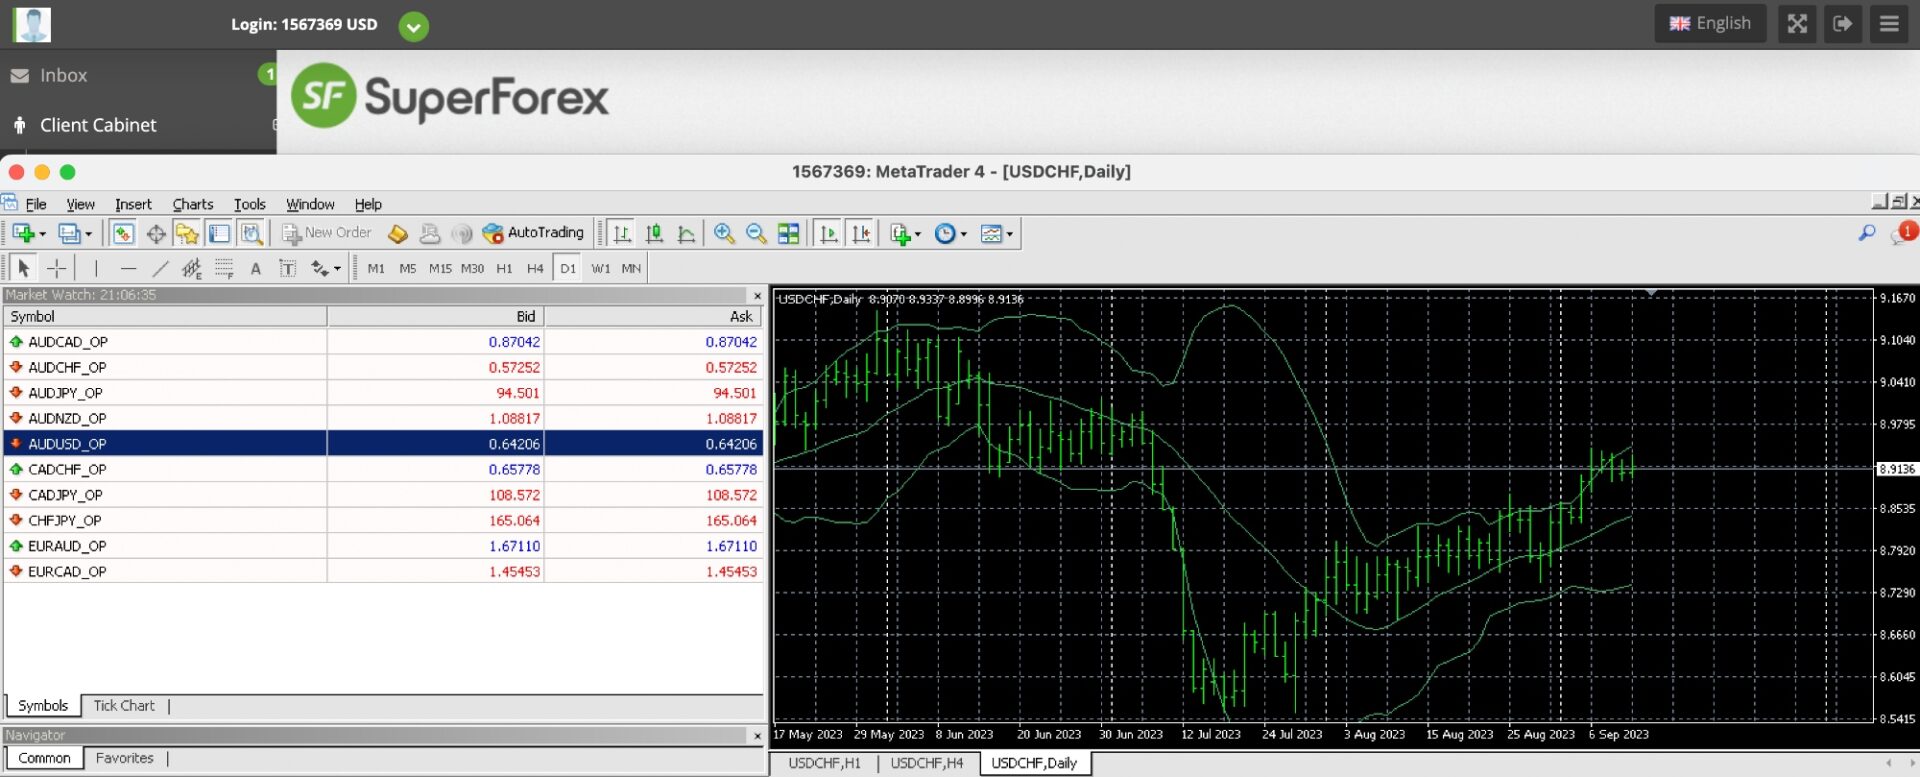Expand the login account dropdown
This screenshot has height=777, width=1920.
pos(413,26)
